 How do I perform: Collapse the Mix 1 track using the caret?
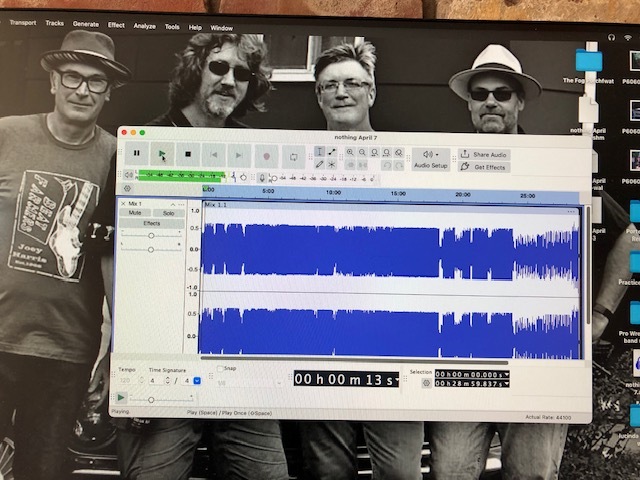[x=173, y=204]
